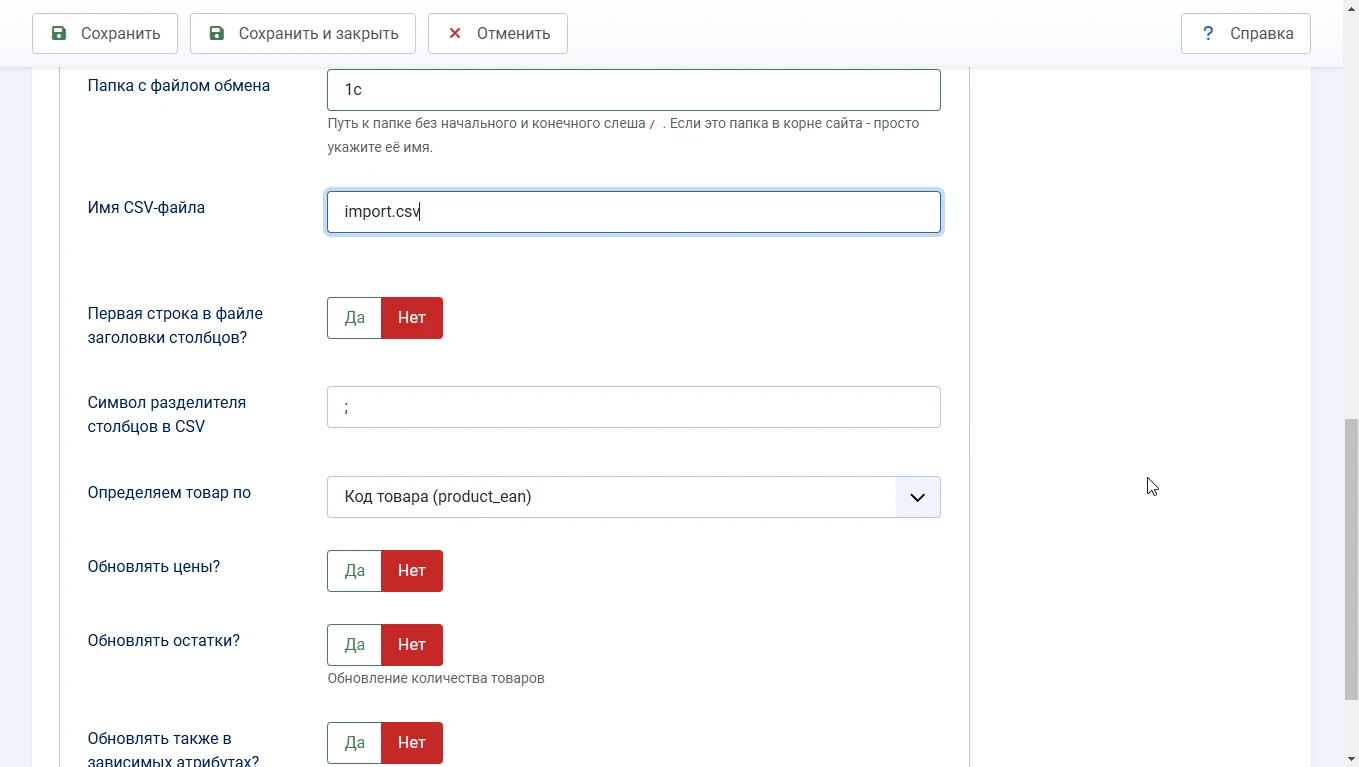Screen dimensions: 1359x767
Task: Click the 'Символ разделителя столбцов в CSV' input
Action: 633,407
